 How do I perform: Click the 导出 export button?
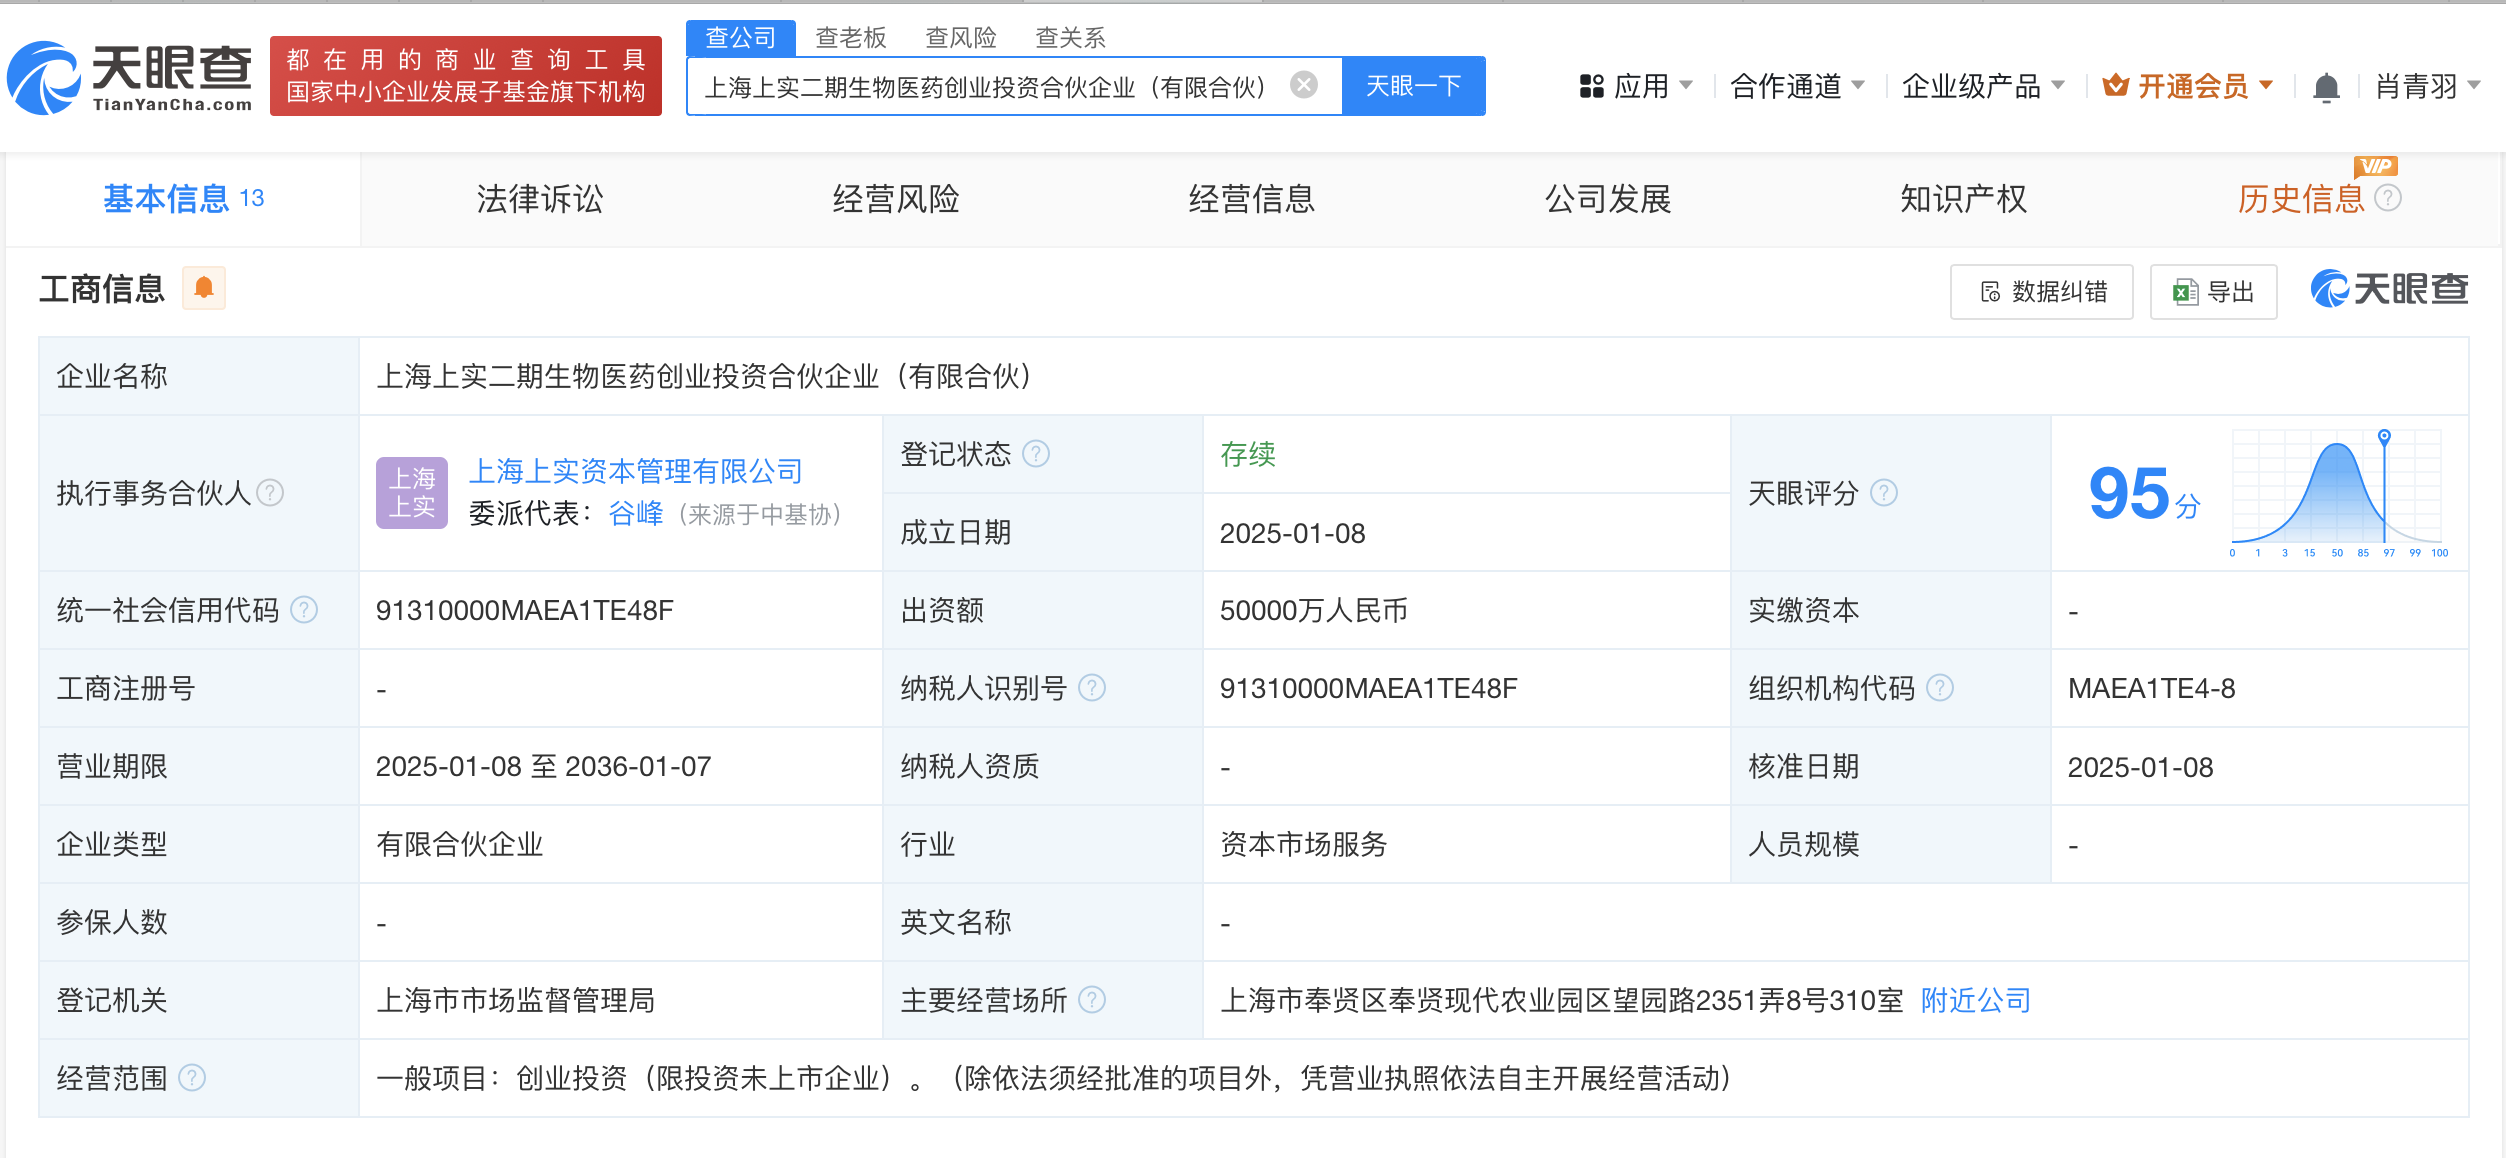click(2213, 292)
